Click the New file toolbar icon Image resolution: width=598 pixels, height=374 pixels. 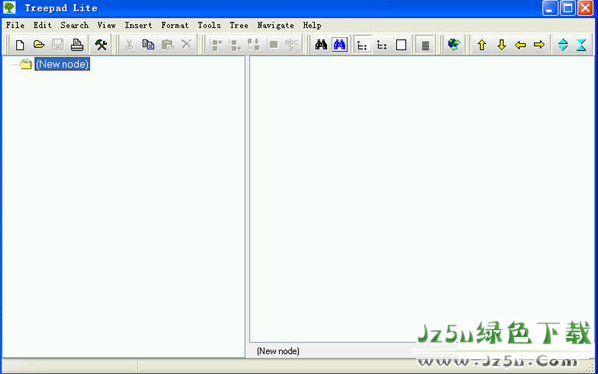(x=20, y=45)
